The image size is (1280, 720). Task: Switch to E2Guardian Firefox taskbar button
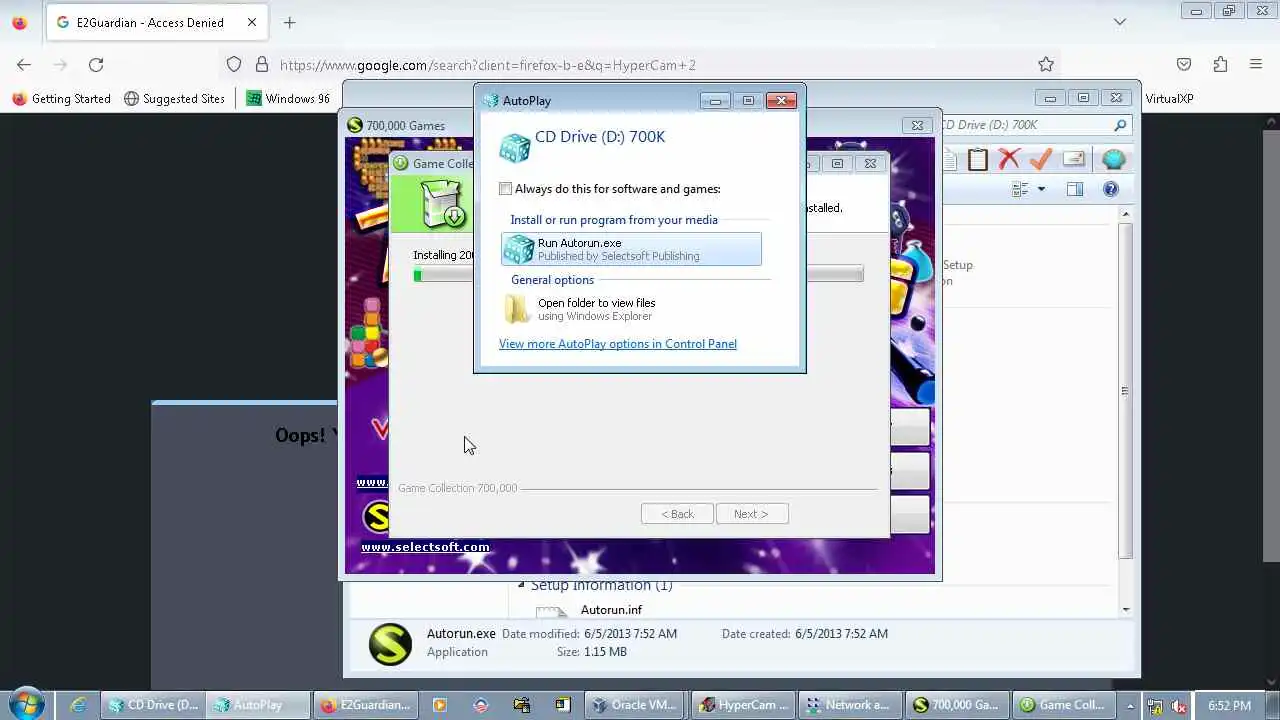pyautogui.click(x=365, y=705)
